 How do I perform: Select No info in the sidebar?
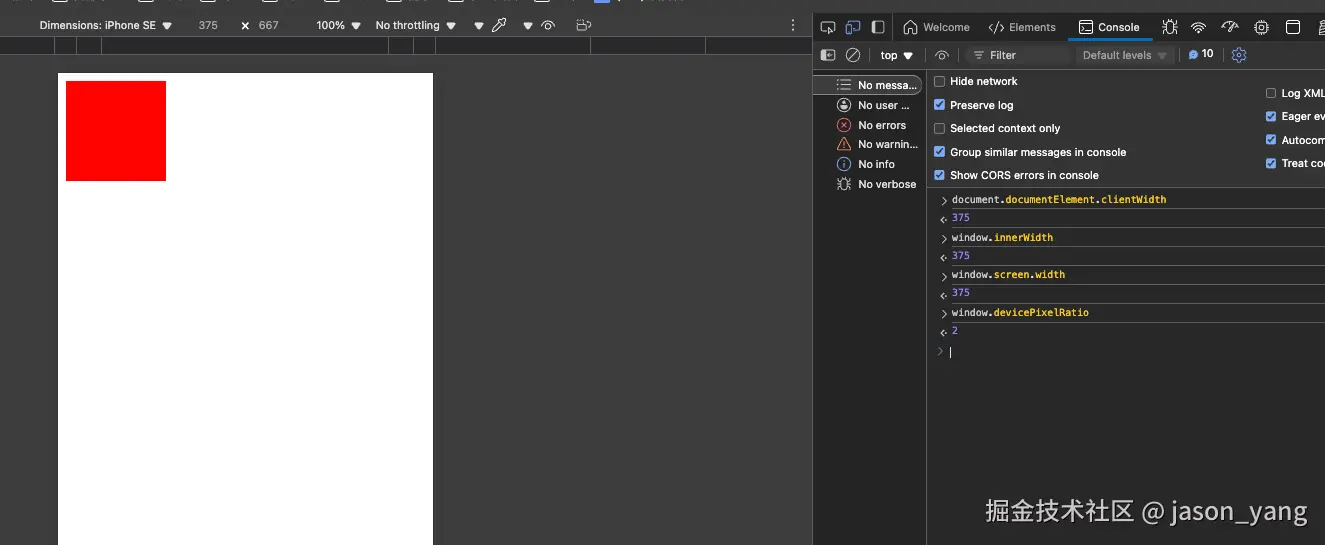(x=868, y=164)
